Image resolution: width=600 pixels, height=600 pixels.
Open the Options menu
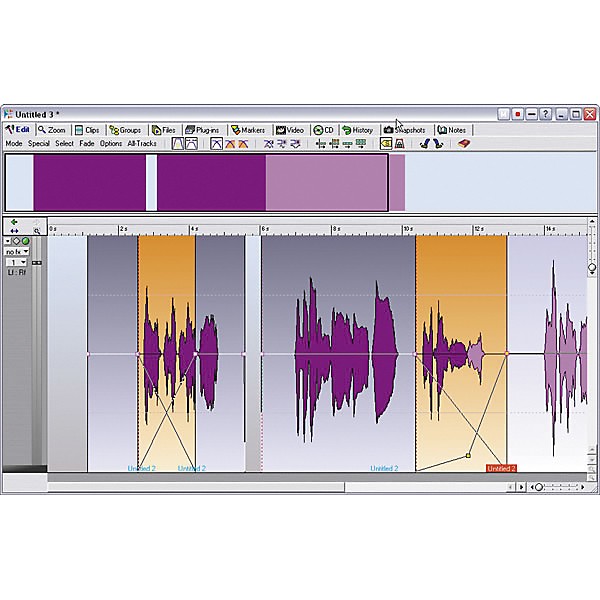click(111, 143)
